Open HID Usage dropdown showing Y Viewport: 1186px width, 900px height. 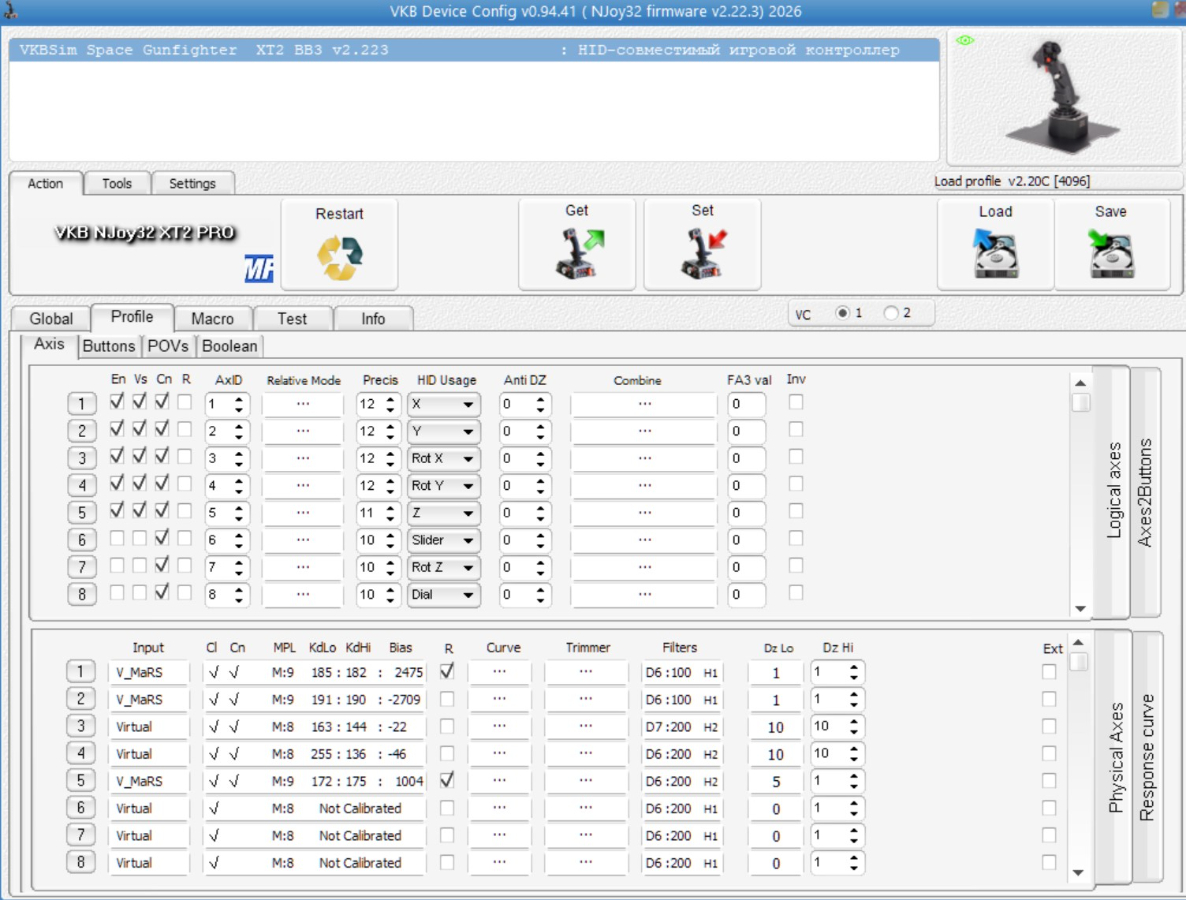pos(443,431)
